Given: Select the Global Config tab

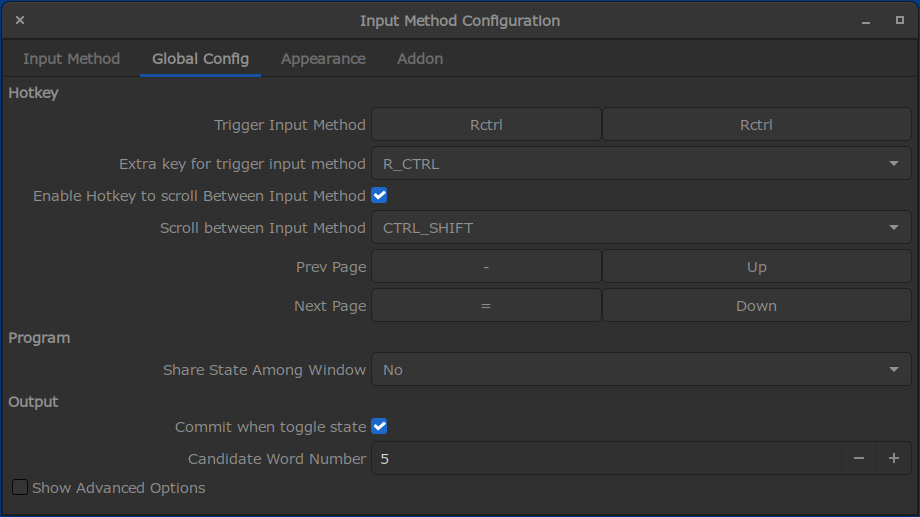Looking at the screenshot, I should [200, 59].
